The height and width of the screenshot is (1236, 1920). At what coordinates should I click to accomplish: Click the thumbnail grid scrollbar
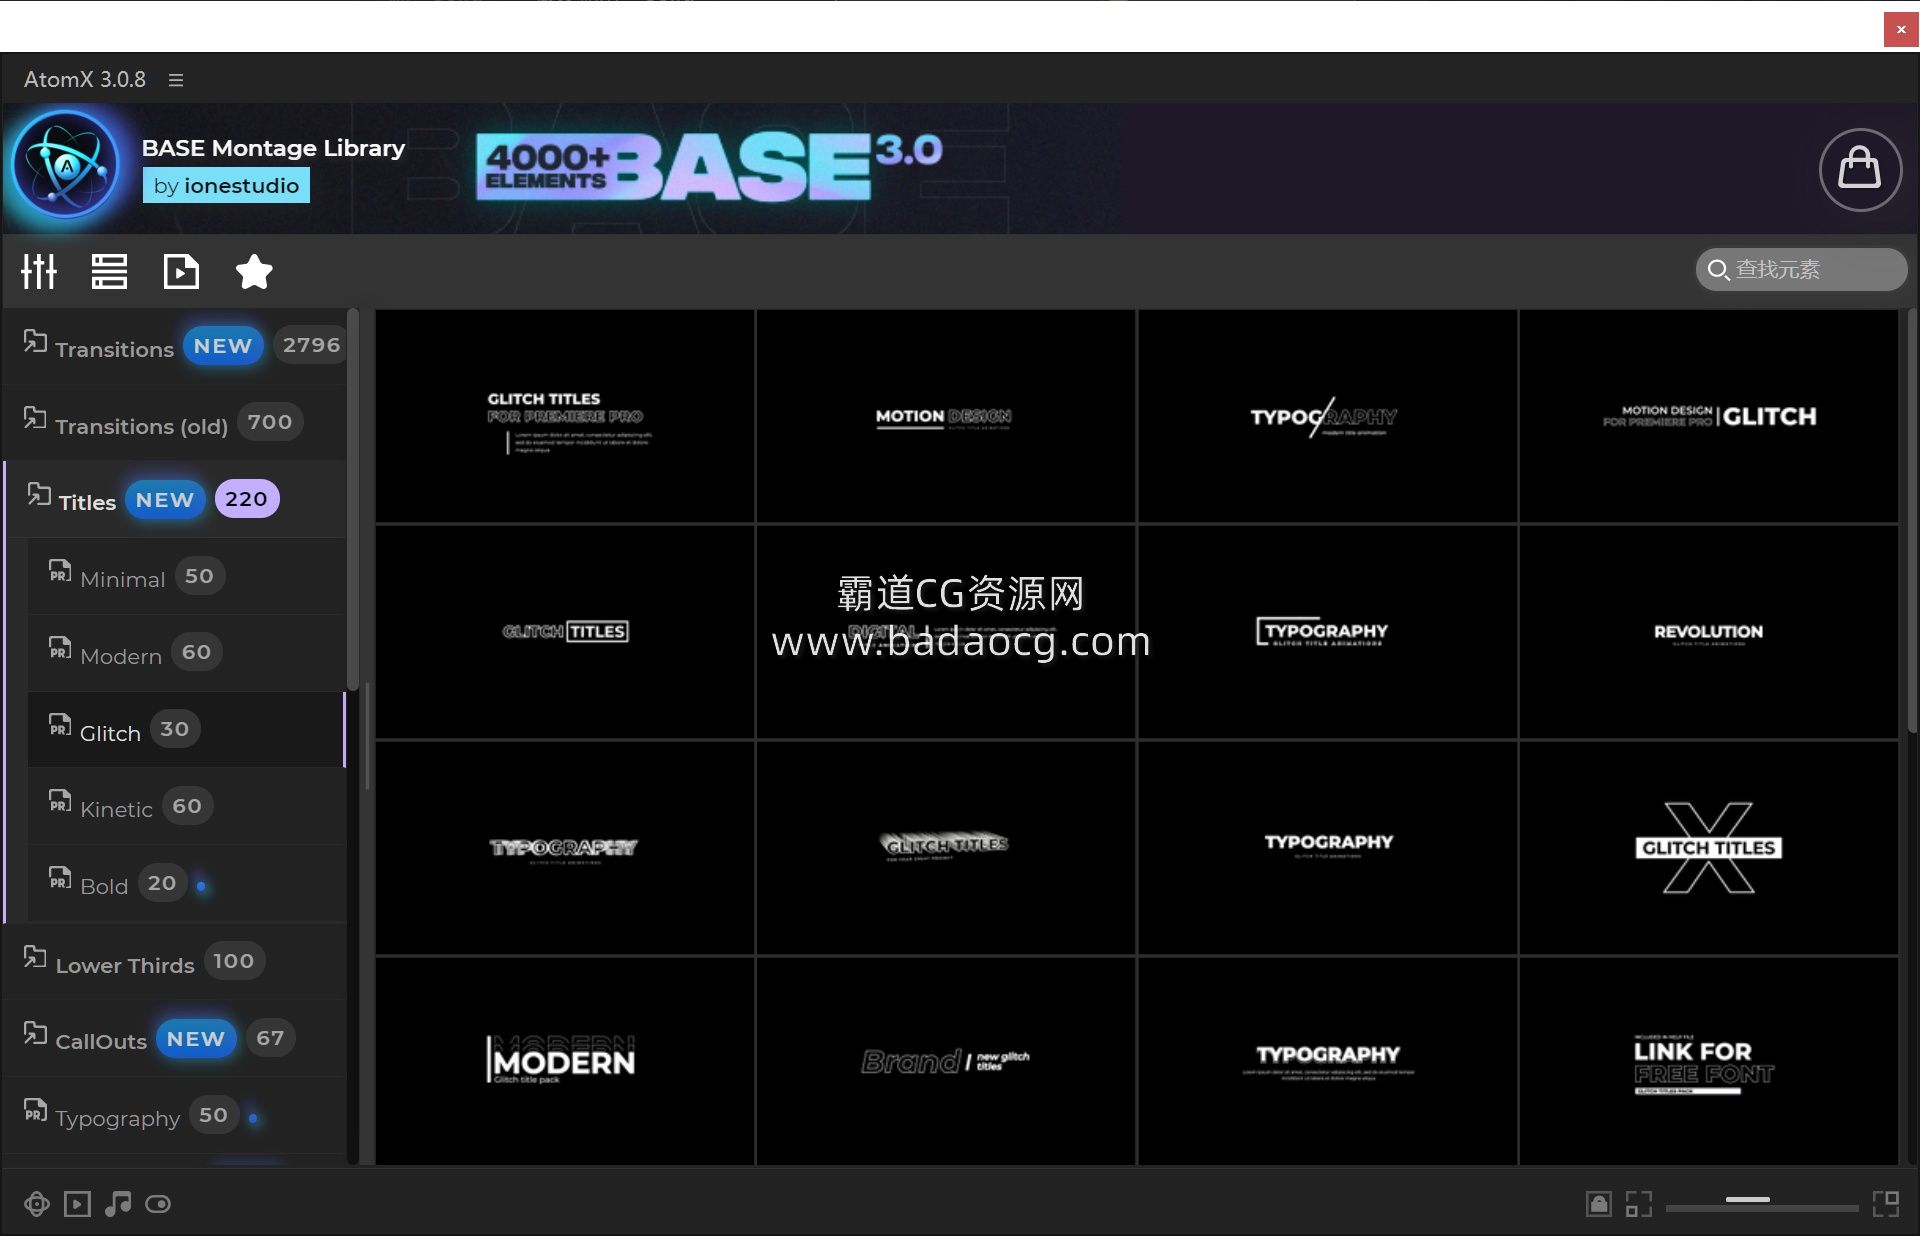(x=1911, y=520)
